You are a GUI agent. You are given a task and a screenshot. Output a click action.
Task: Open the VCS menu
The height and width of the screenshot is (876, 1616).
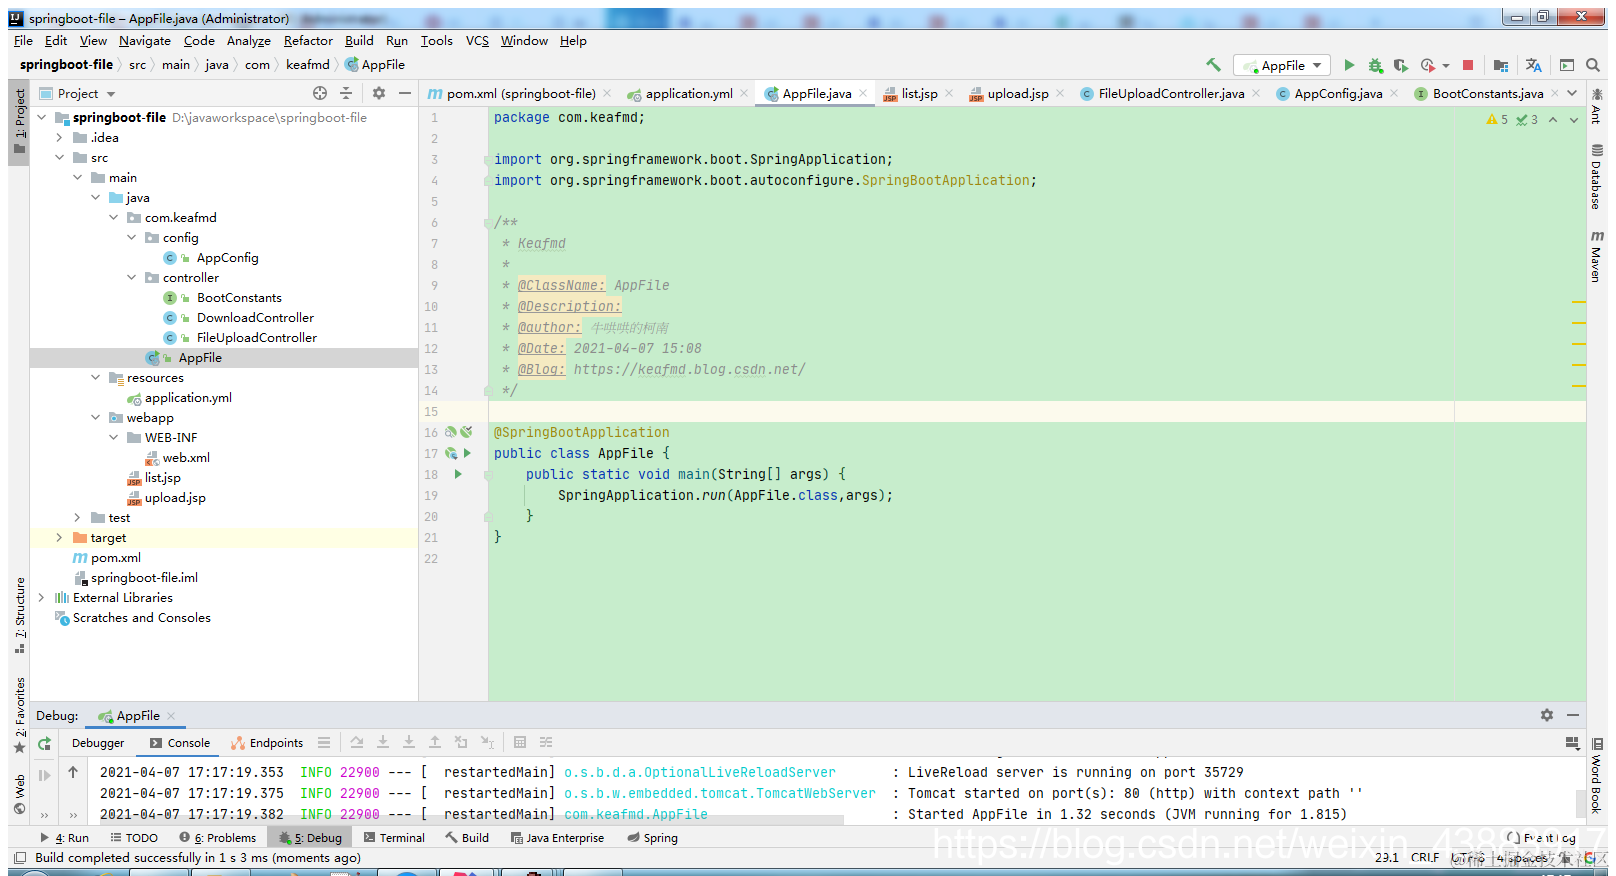tap(477, 41)
